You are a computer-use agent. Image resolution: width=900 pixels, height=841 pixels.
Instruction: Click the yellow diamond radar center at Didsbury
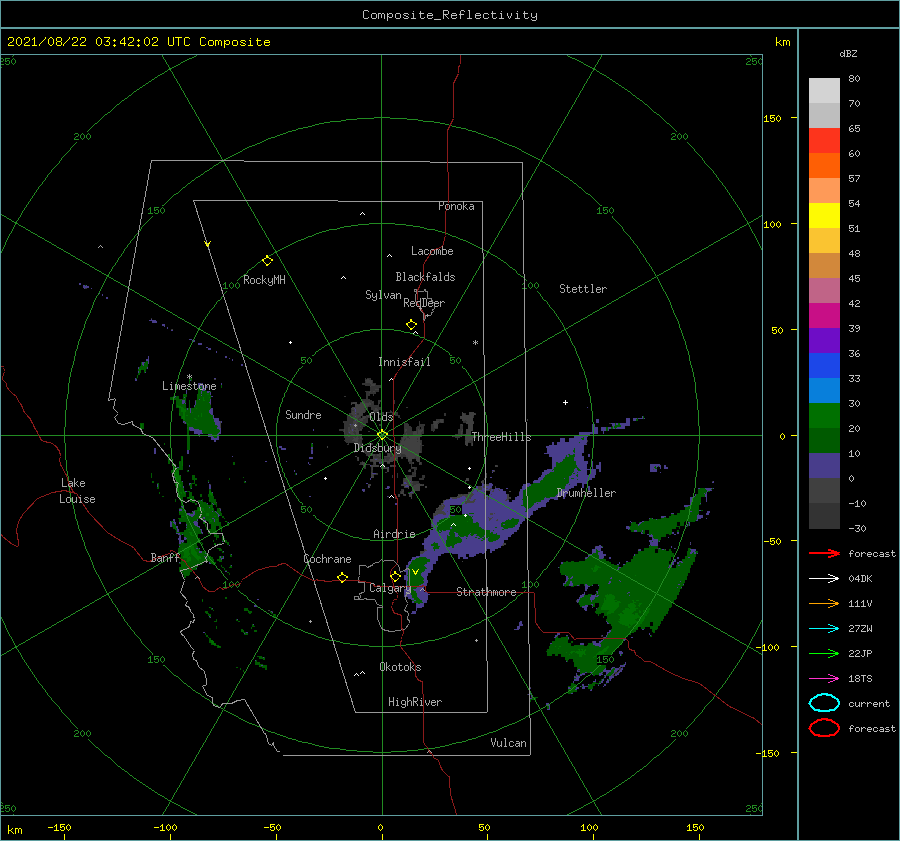(382, 435)
